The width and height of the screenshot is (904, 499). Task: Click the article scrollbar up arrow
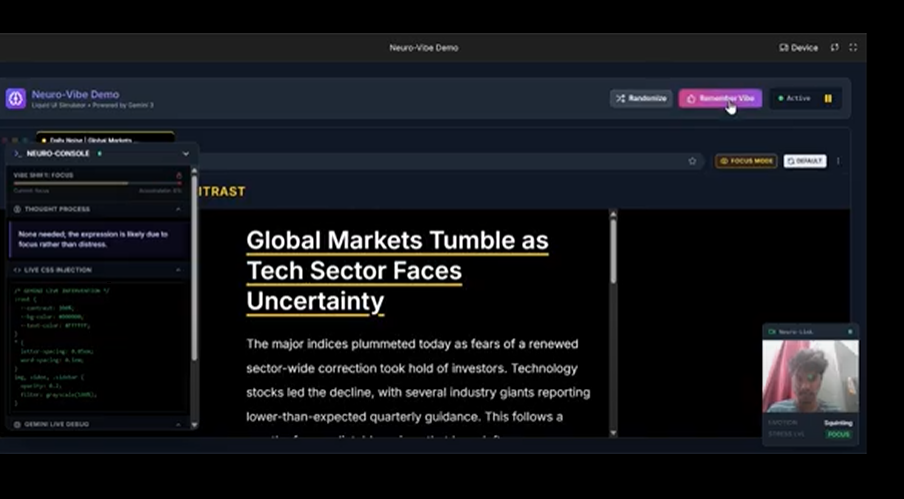pos(613,214)
